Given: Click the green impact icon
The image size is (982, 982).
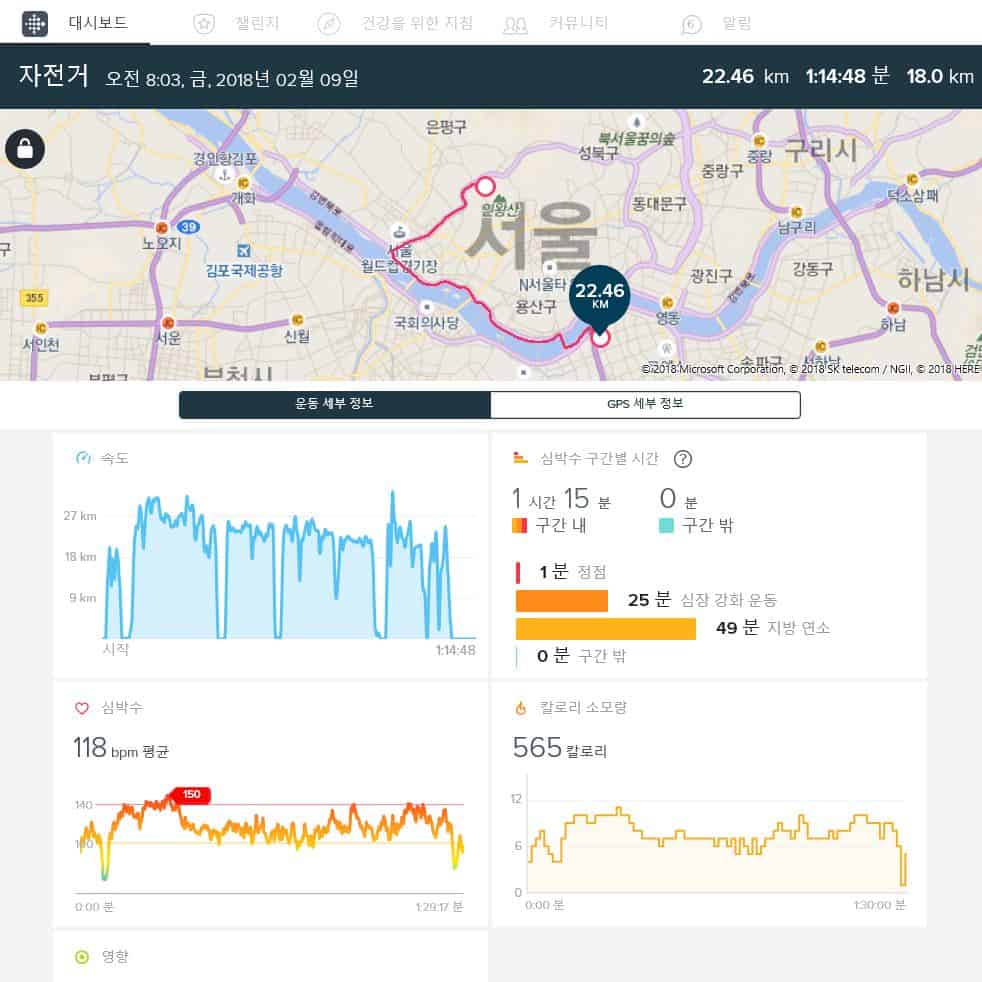Looking at the screenshot, I should (x=82, y=957).
